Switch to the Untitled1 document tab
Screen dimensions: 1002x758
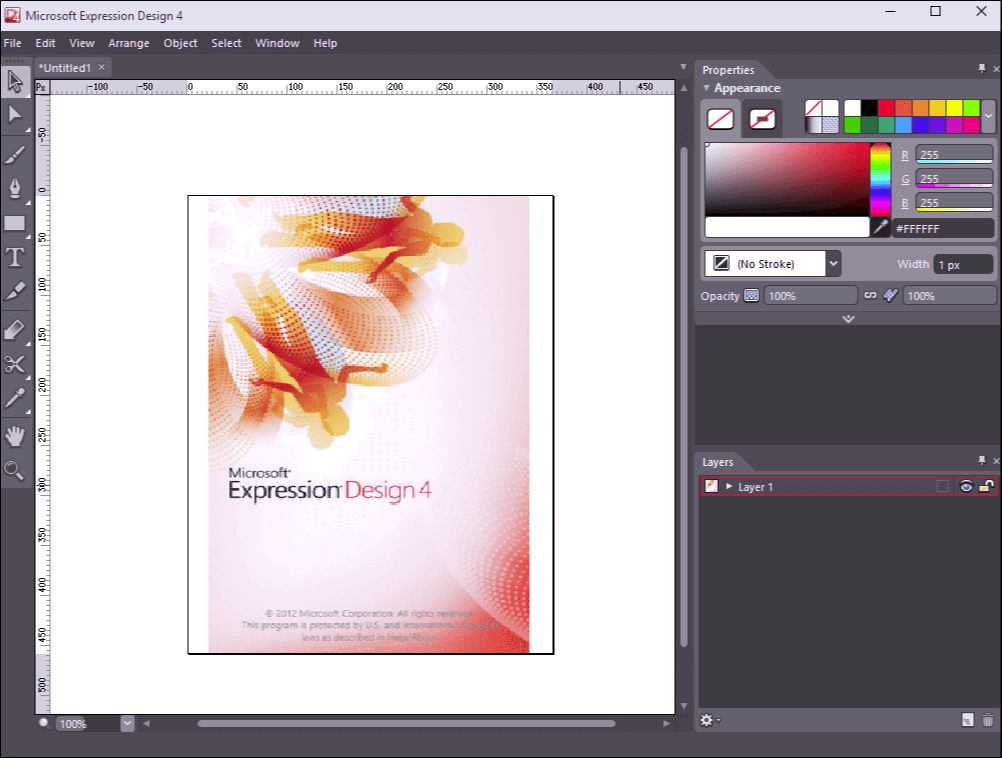click(64, 67)
